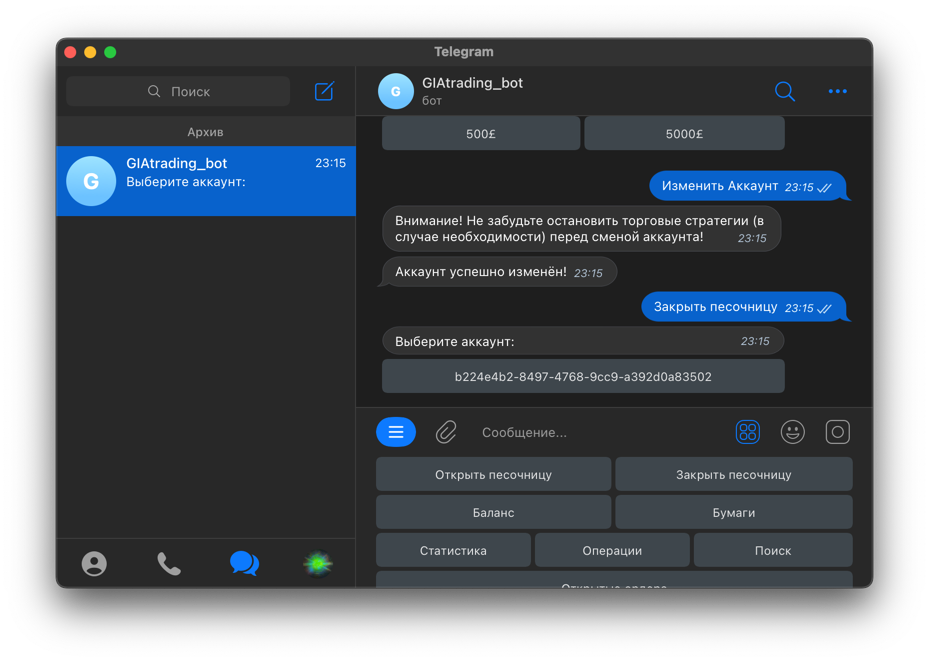929x662 pixels.
Task: Click the Внимание warning message bubble
Action: [x=582, y=229]
